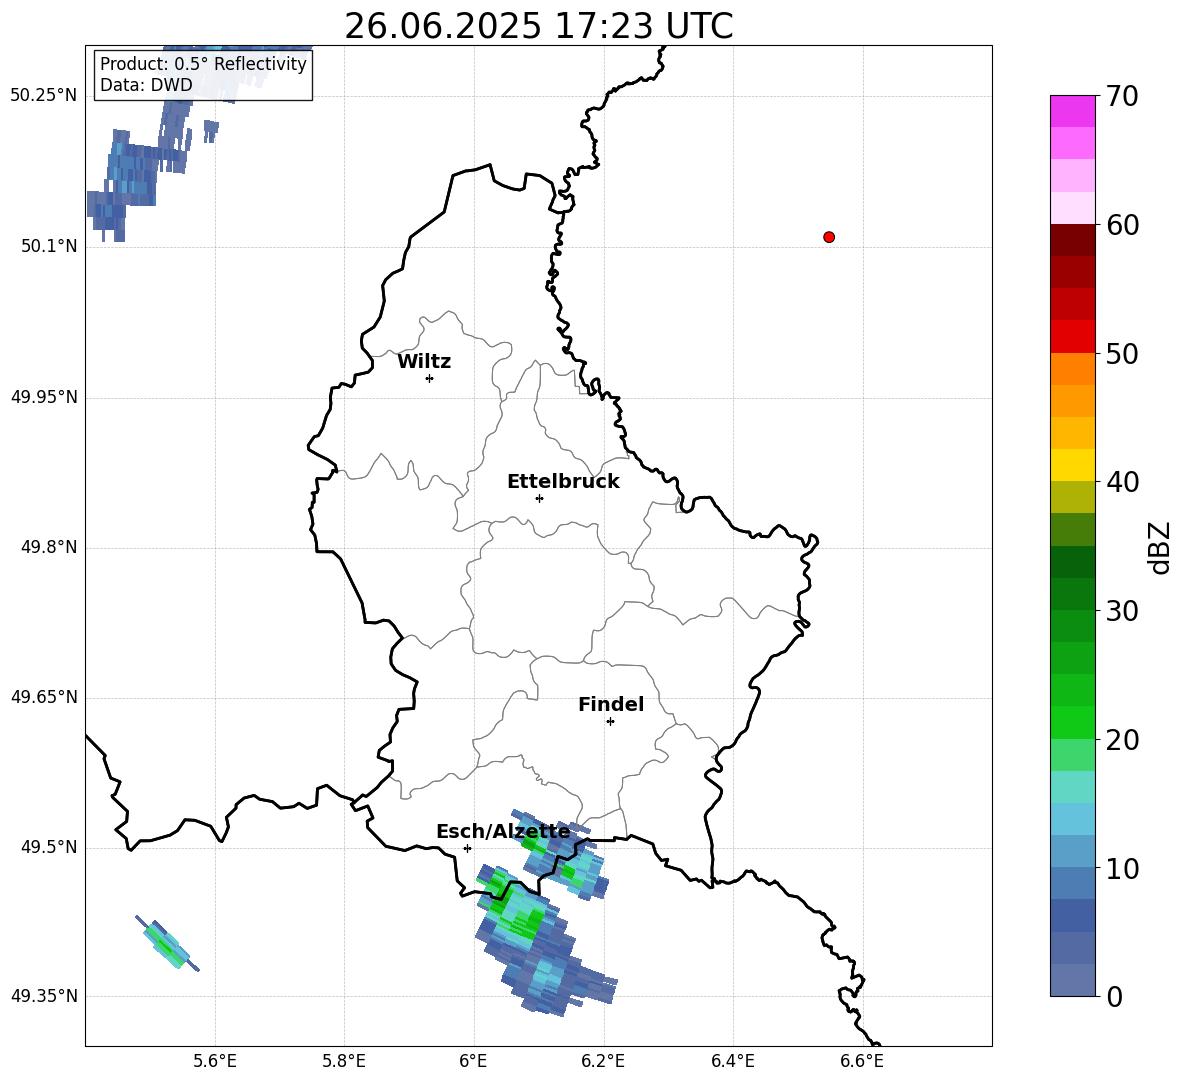
Task: Pick the dark green colorbar segment near 30
Action: (1073, 594)
